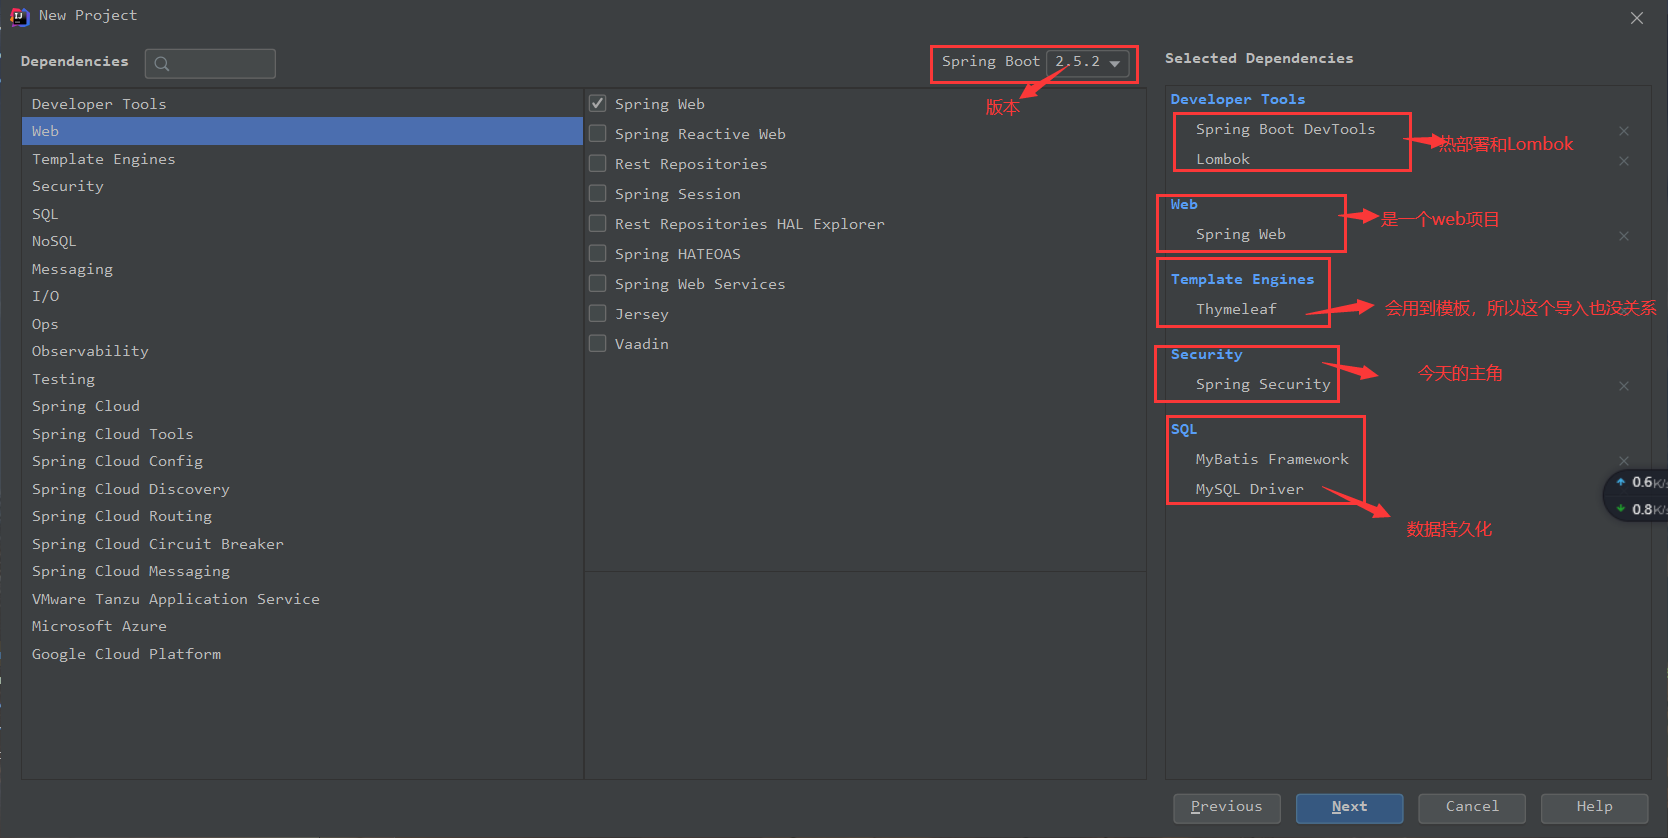Select Spring Cloud Config
This screenshot has height=838, width=1668.
[x=302, y=461]
